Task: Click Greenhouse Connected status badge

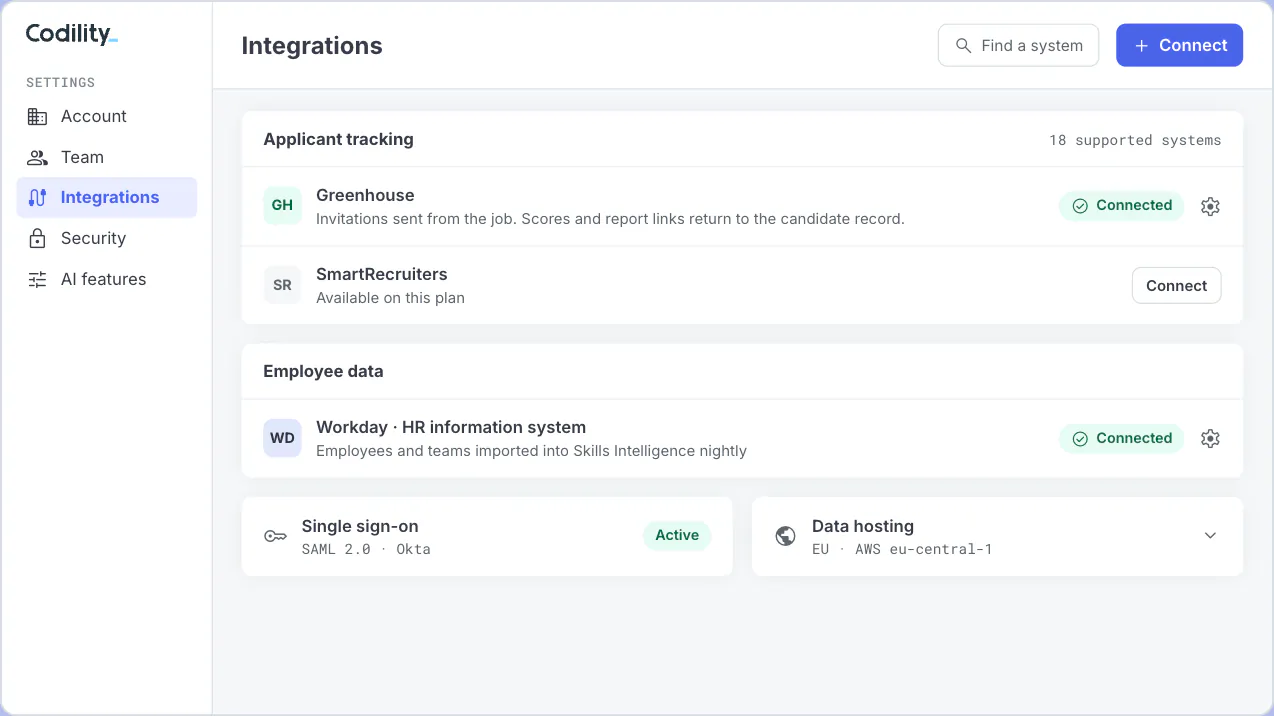Action: point(1121,206)
